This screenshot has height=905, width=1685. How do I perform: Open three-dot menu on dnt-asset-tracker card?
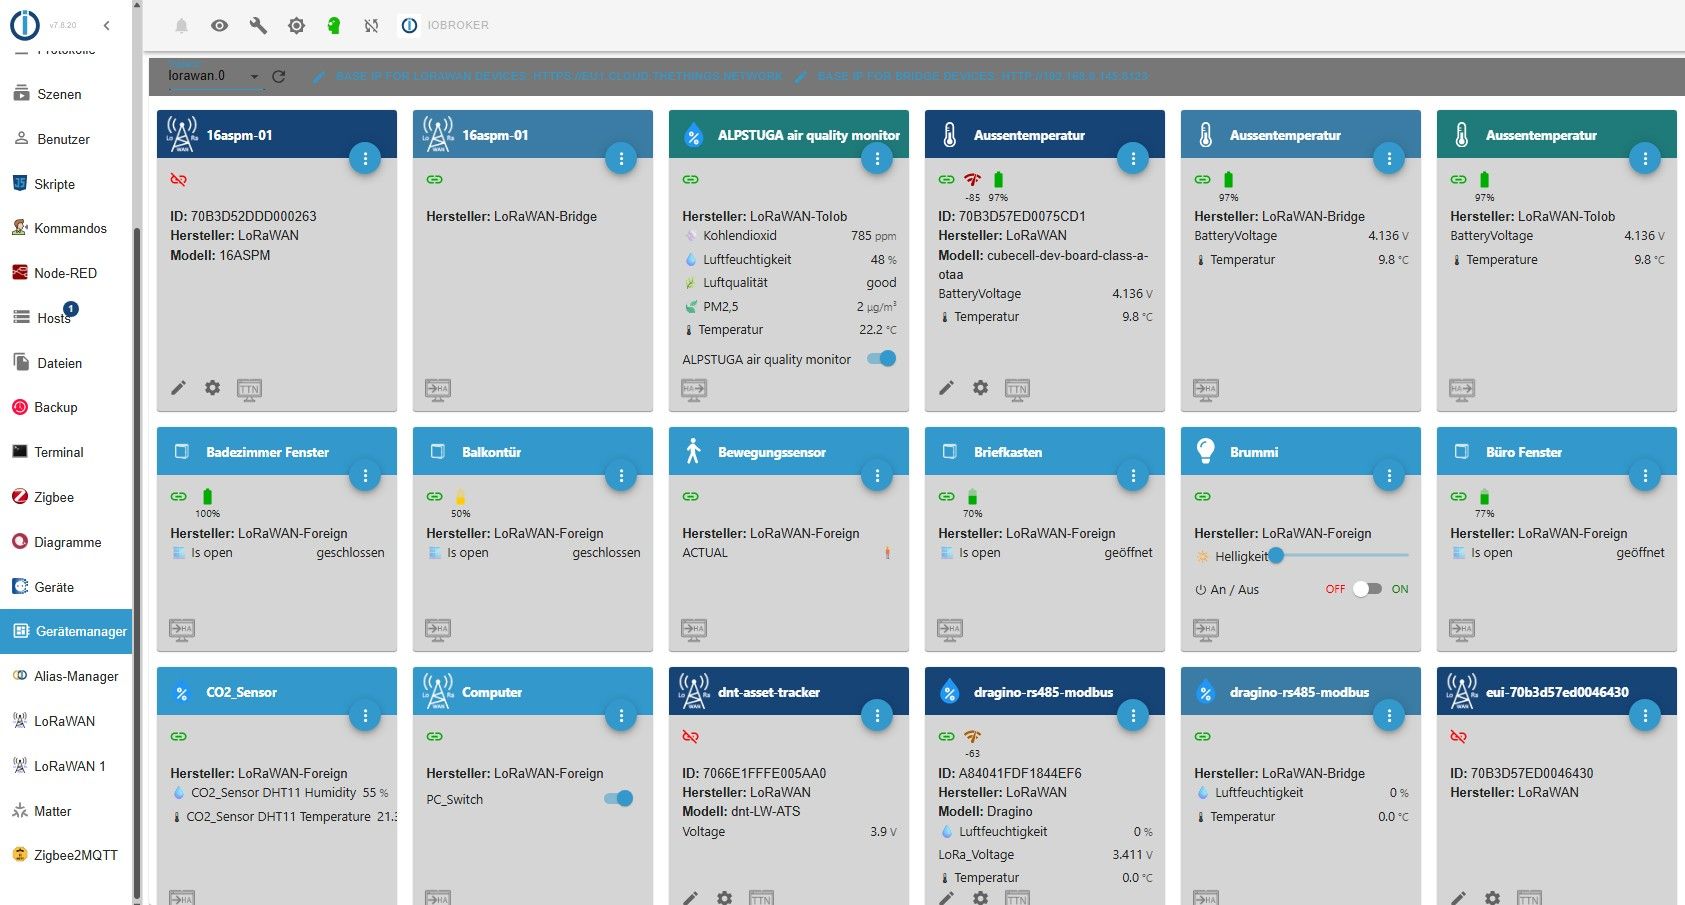pyautogui.click(x=877, y=716)
